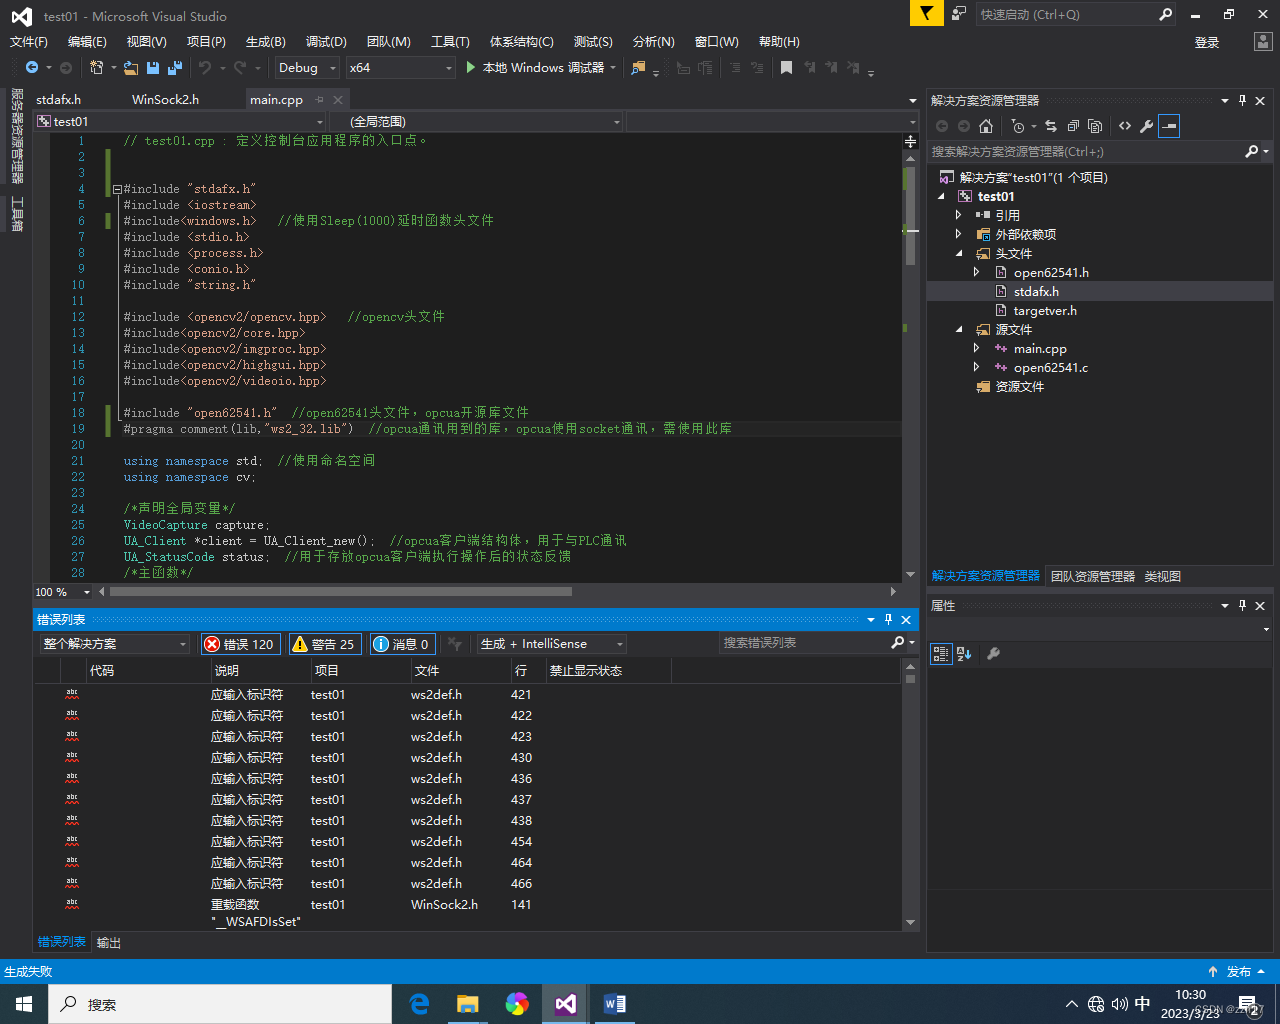Open Microsoft Word from the taskbar

615,1004
